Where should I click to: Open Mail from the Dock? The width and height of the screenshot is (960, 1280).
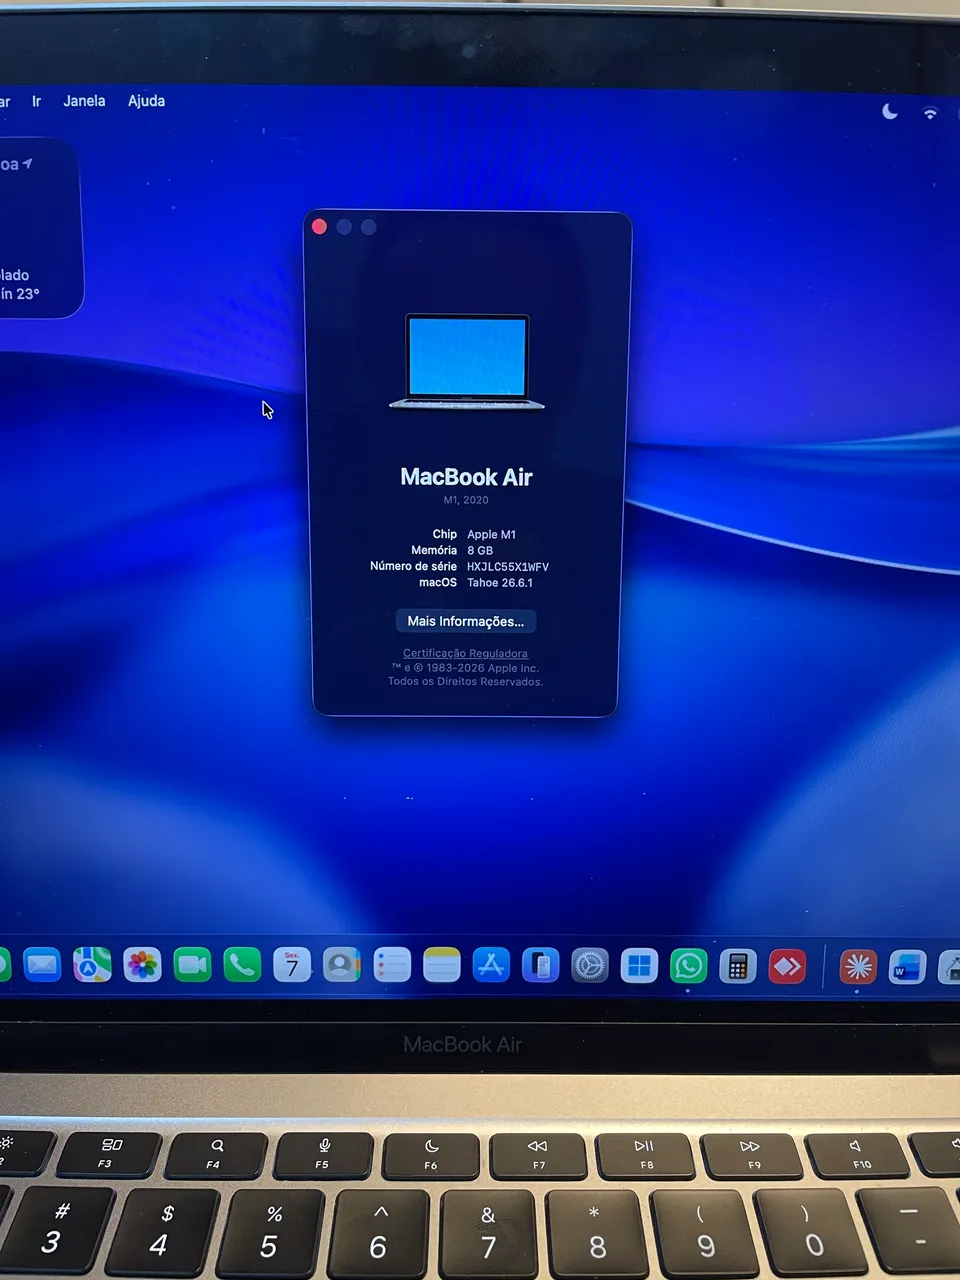click(x=42, y=965)
